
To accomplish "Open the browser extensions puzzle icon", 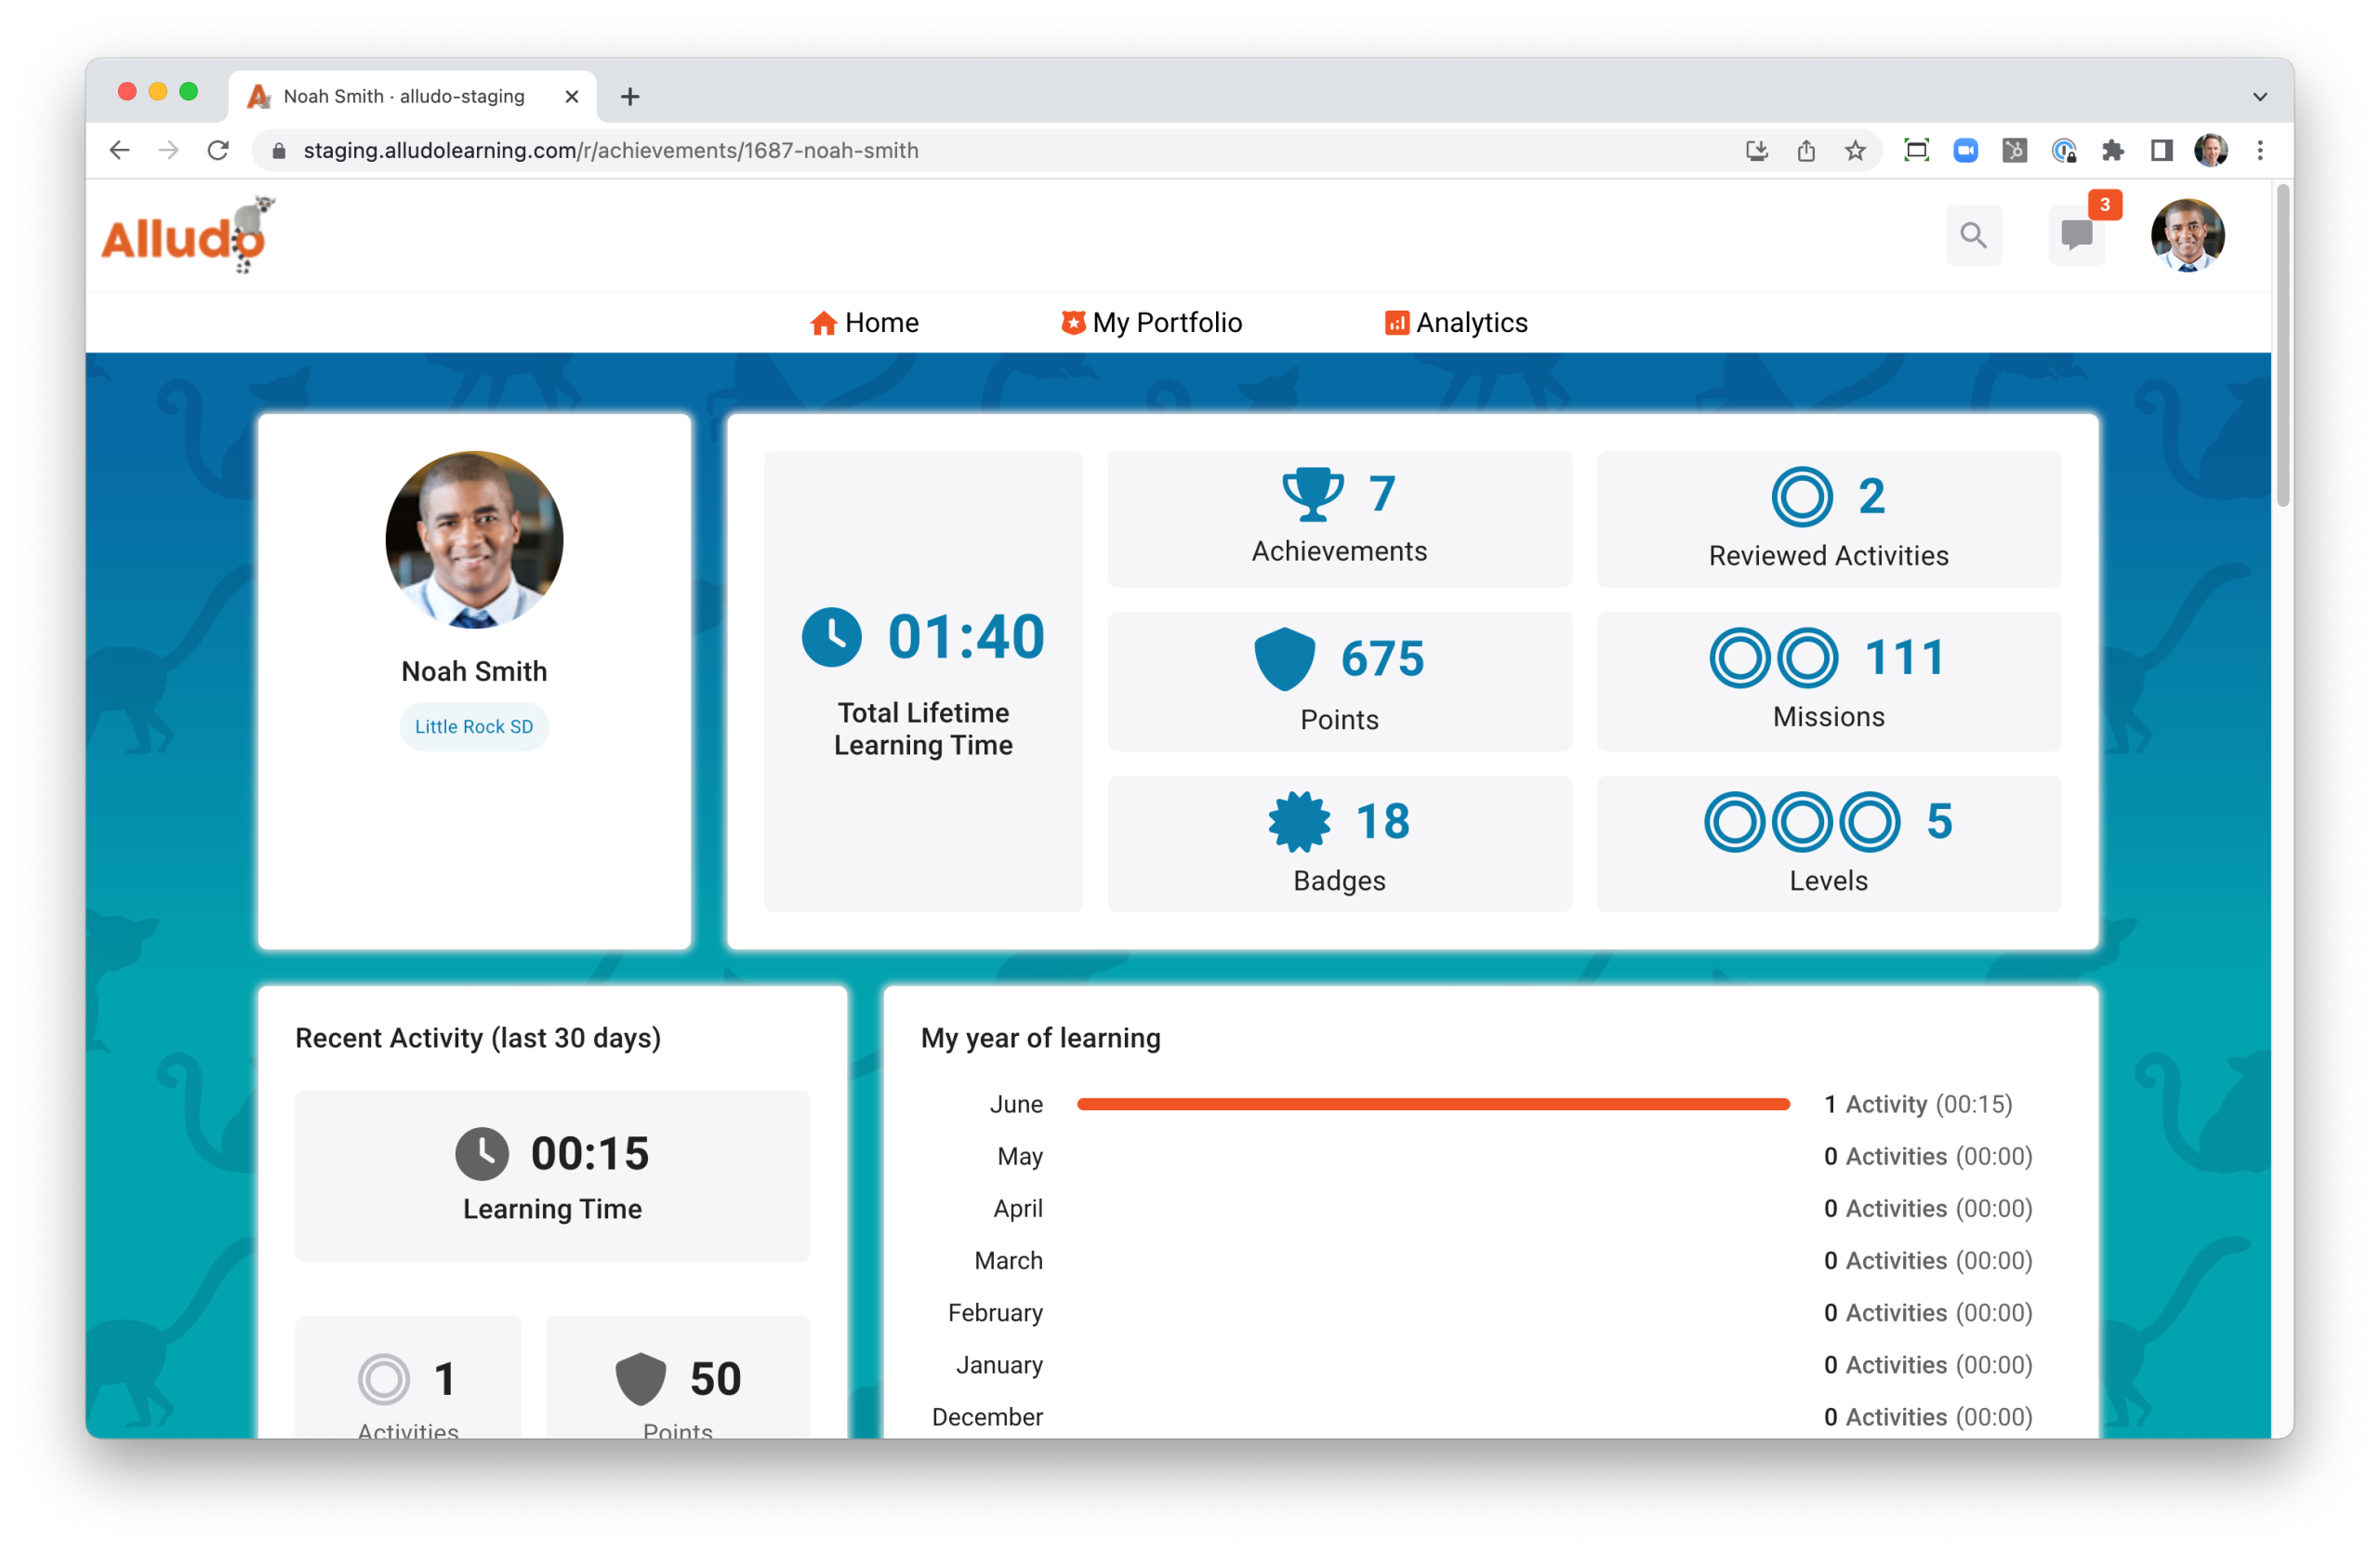I will [2112, 150].
